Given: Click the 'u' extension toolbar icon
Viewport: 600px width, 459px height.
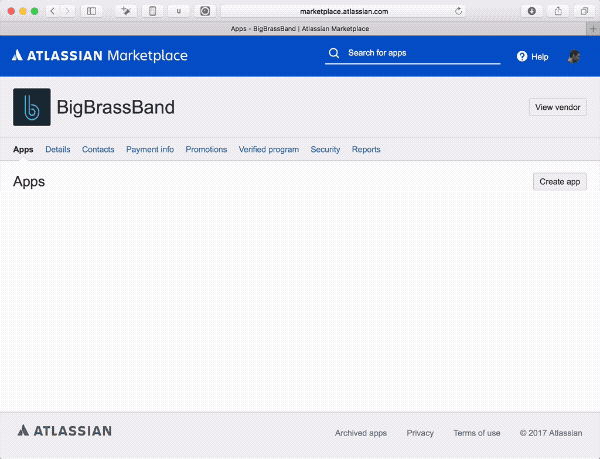Looking at the screenshot, I should tap(178, 11).
